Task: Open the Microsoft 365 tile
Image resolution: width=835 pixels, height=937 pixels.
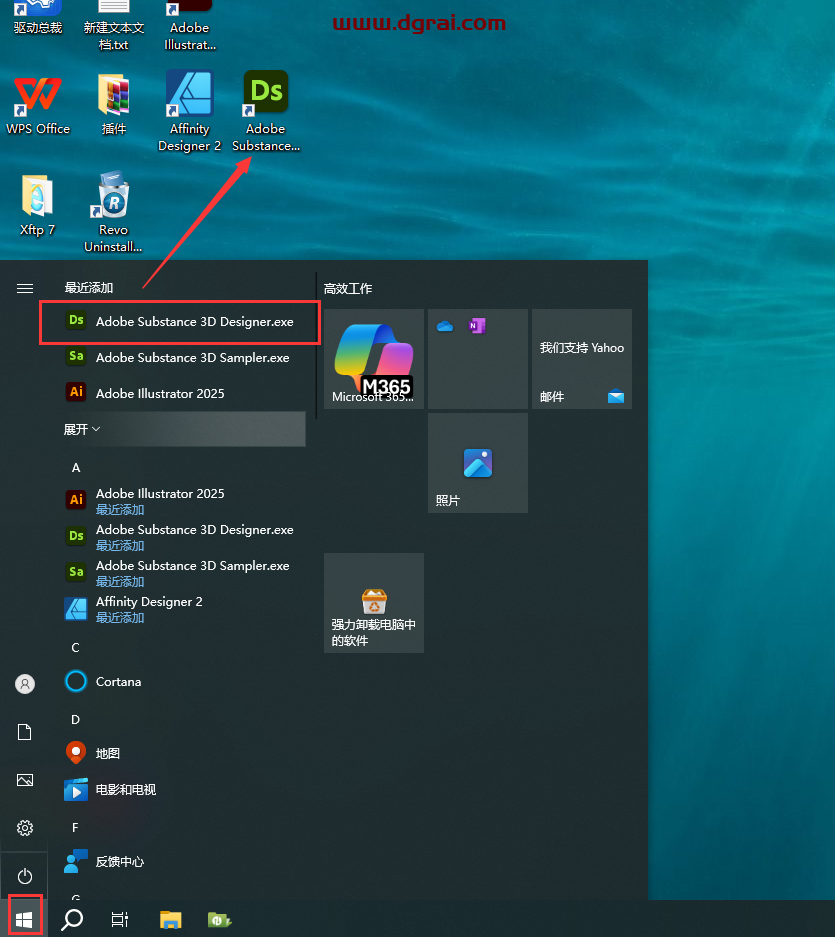Action: (374, 359)
